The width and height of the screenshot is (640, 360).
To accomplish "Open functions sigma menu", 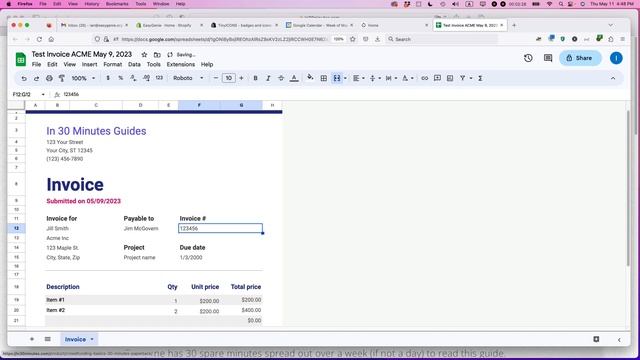I will 480,78.
